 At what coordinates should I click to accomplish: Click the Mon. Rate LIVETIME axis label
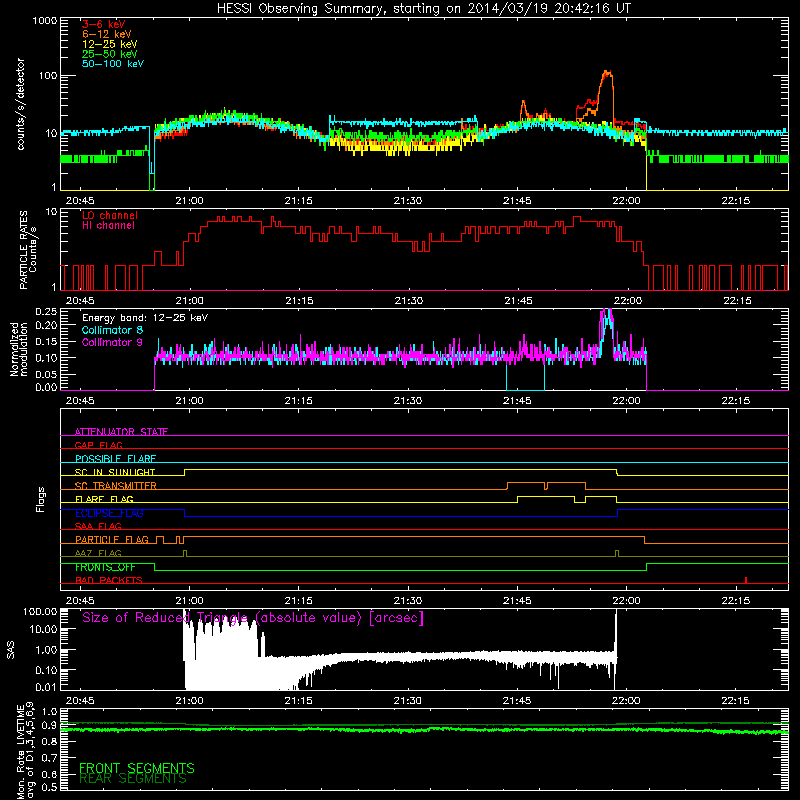point(25,751)
